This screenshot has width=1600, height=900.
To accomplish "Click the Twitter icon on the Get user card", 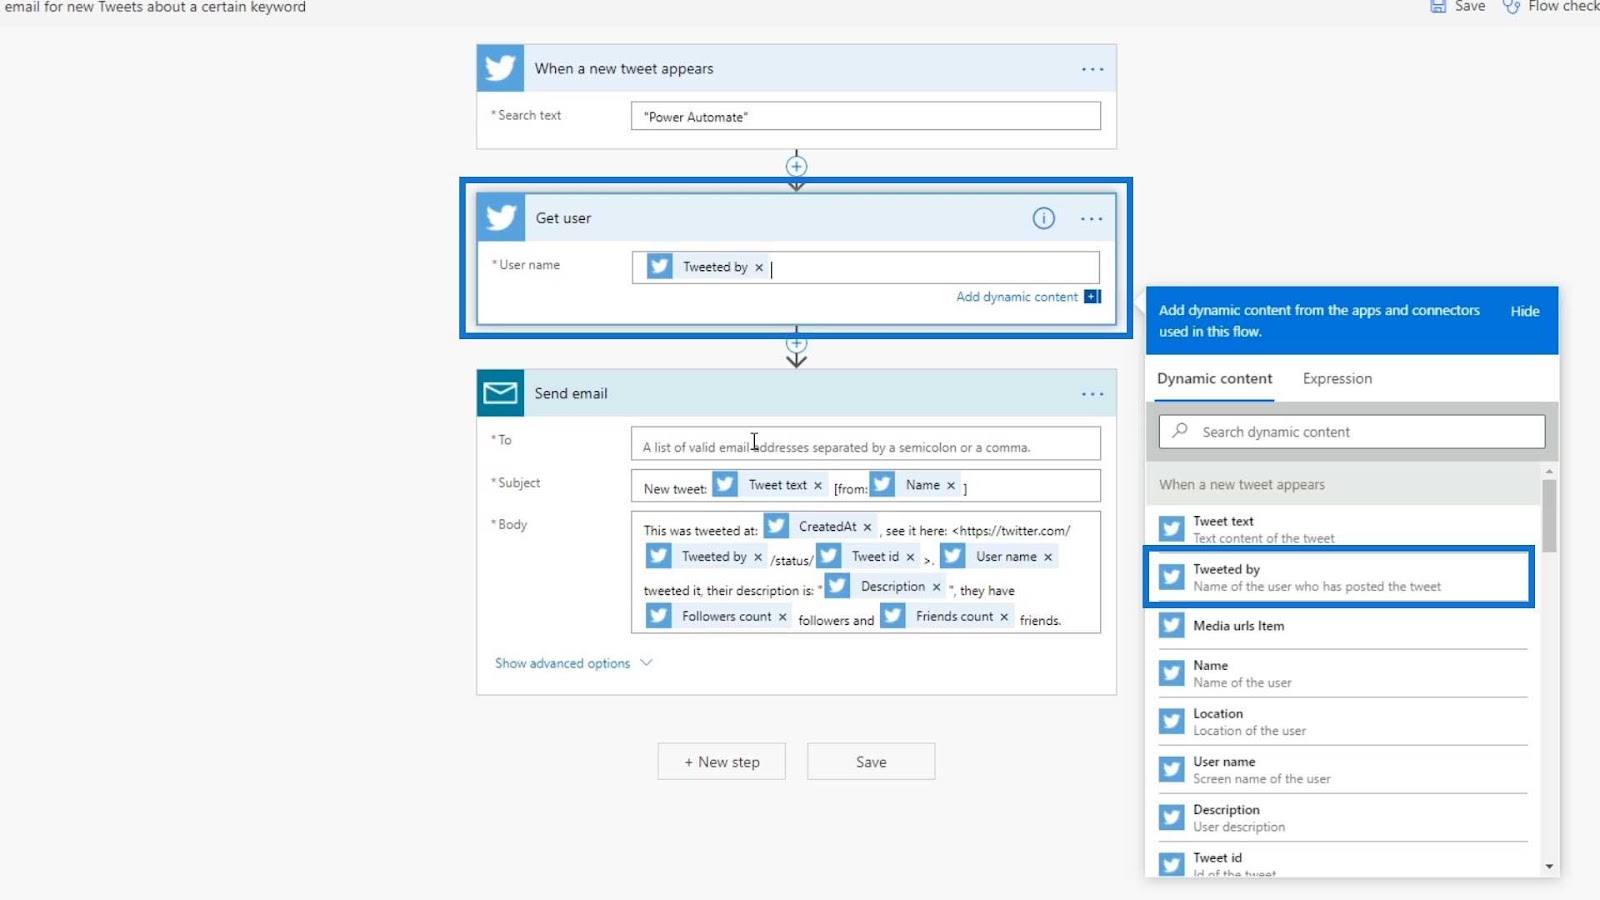I will tap(501, 217).
